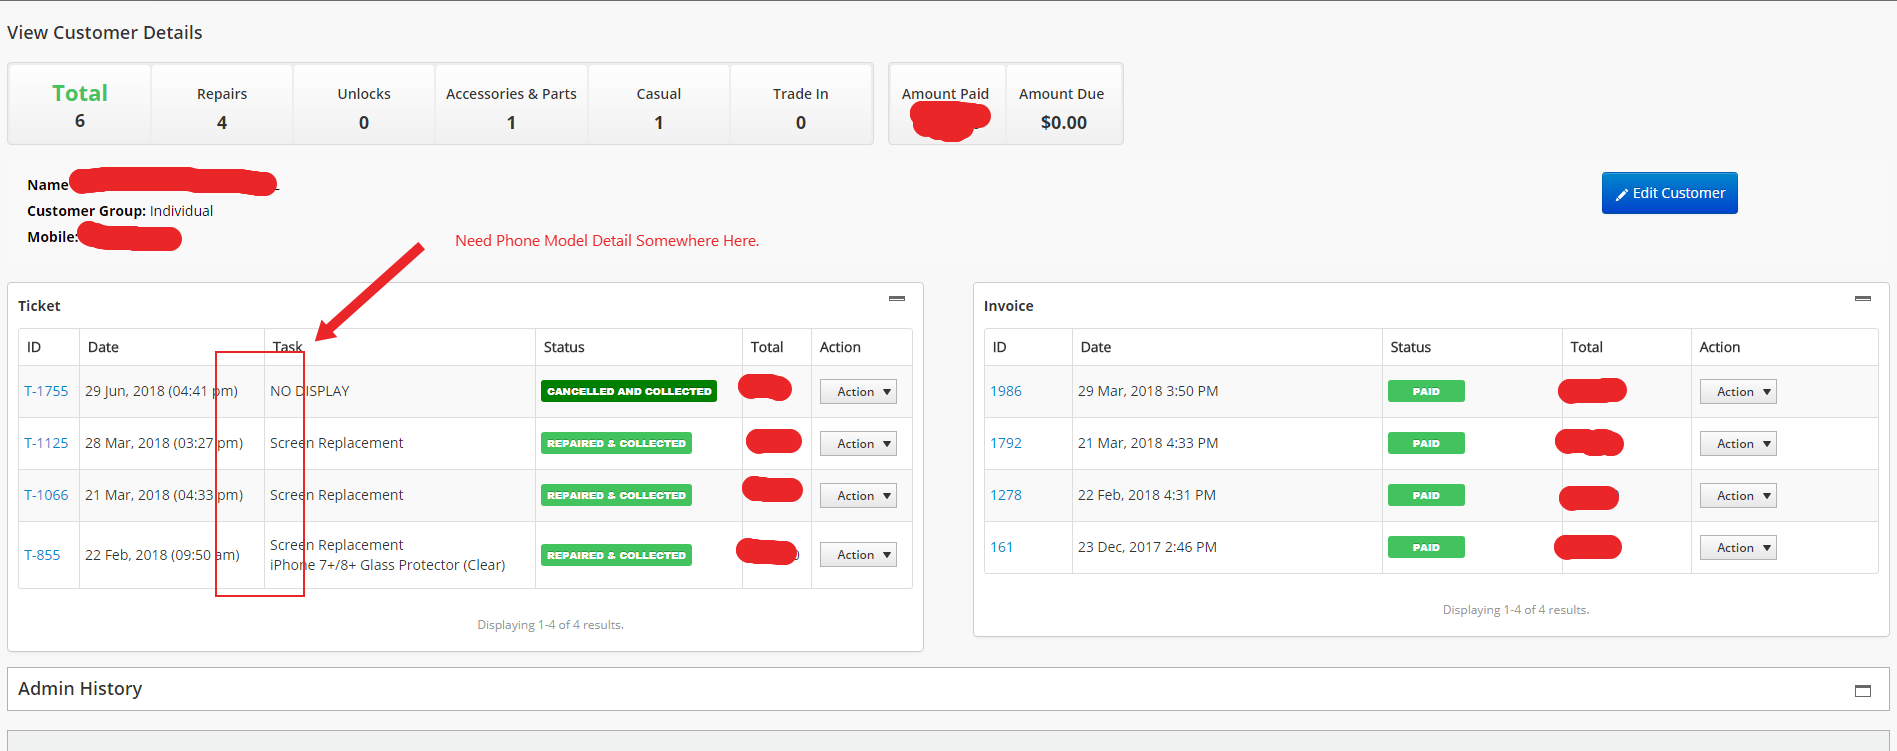
Task: Open Action dropdown for invoice 1792
Action: coord(1738,444)
